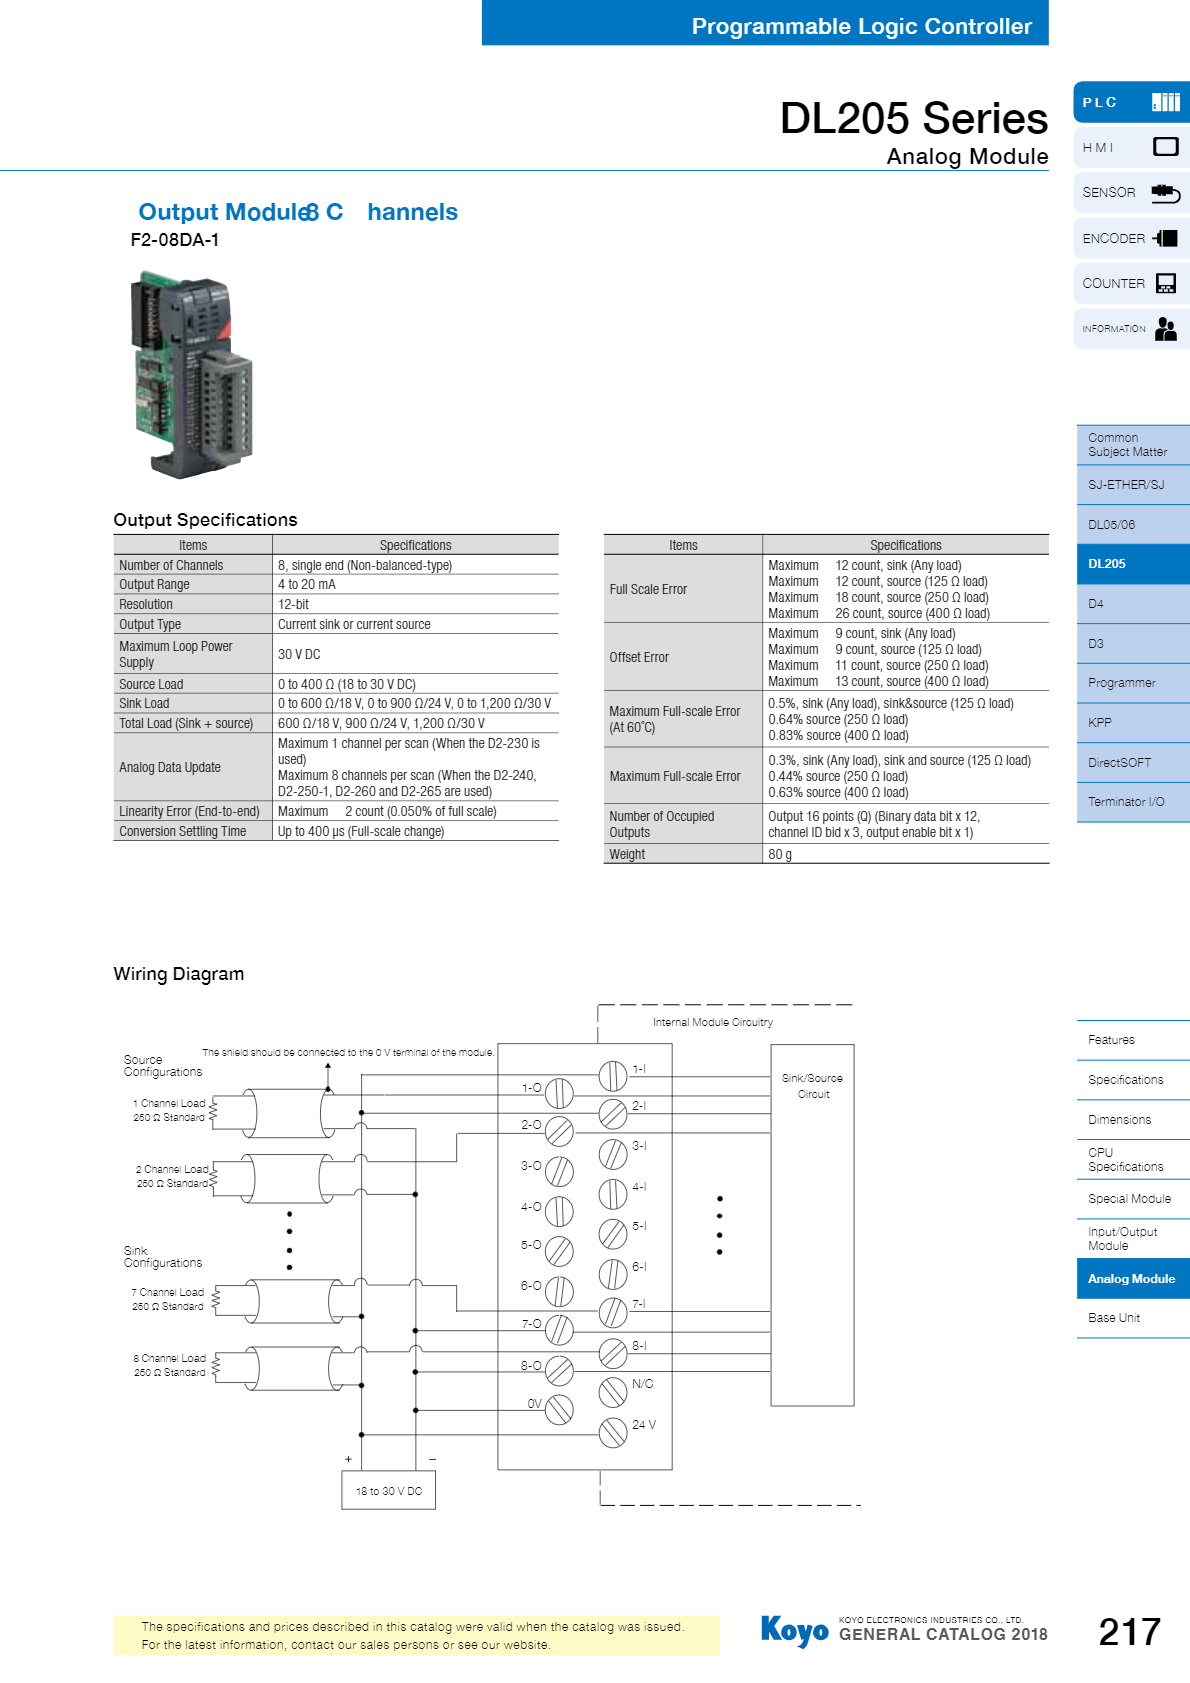Click the Wiring Diagram heading
Viewport: 1190px width, 1683px height.
[x=179, y=974]
